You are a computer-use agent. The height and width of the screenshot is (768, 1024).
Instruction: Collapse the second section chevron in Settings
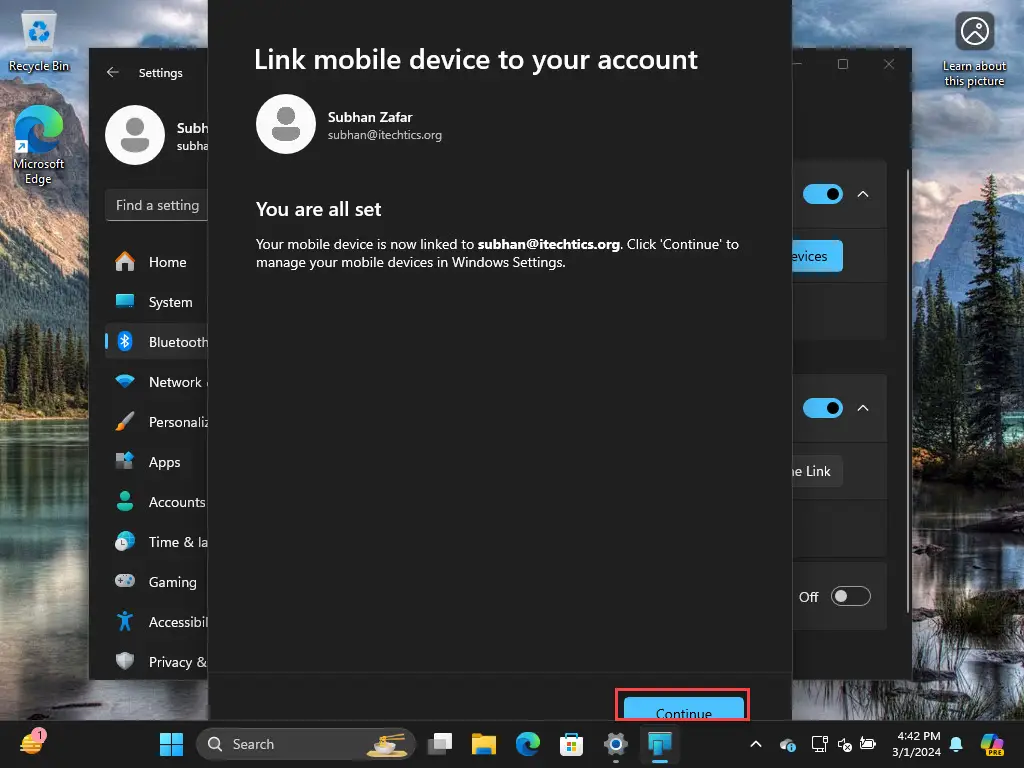click(x=863, y=408)
